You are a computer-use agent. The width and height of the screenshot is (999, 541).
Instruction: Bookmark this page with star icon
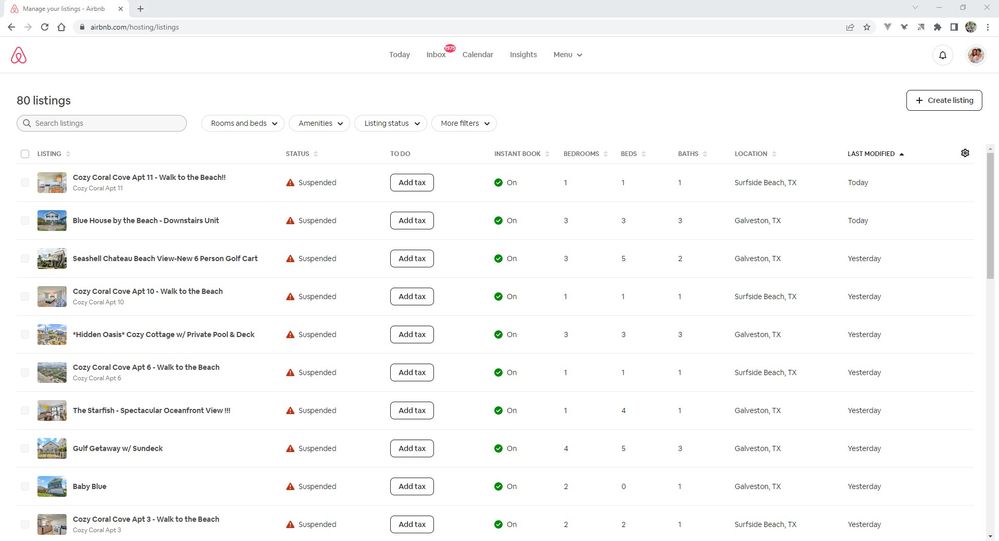pyautogui.click(x=866, y=27)
